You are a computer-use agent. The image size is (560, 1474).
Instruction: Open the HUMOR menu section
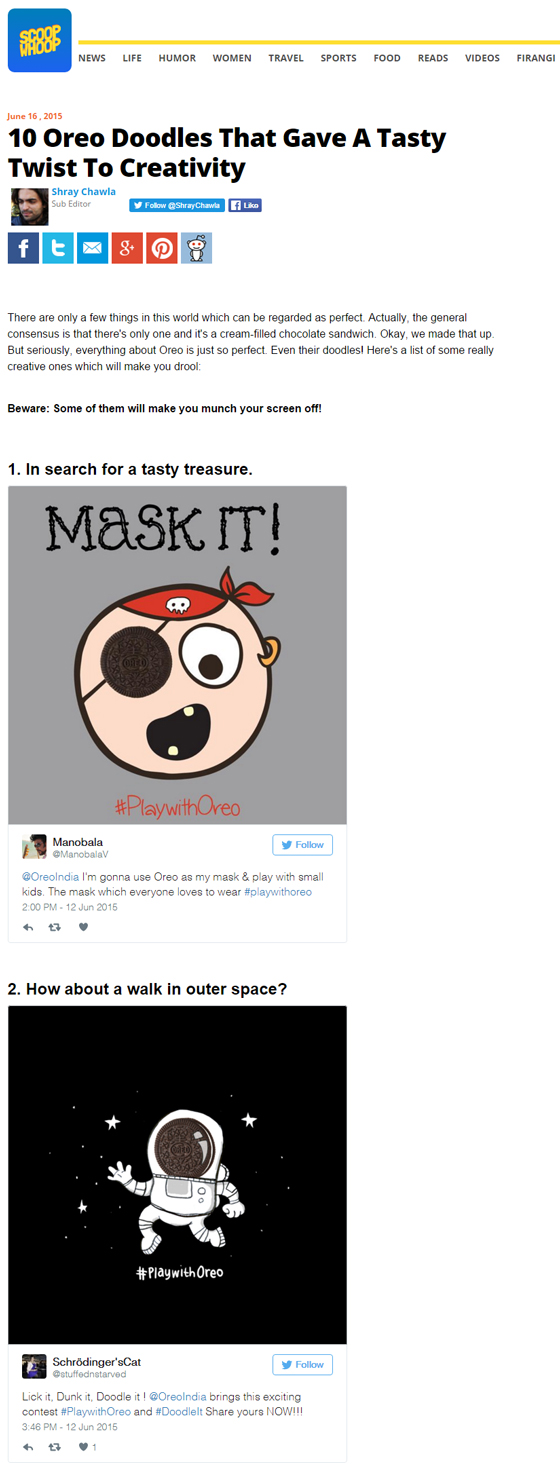tap(177, 58)
